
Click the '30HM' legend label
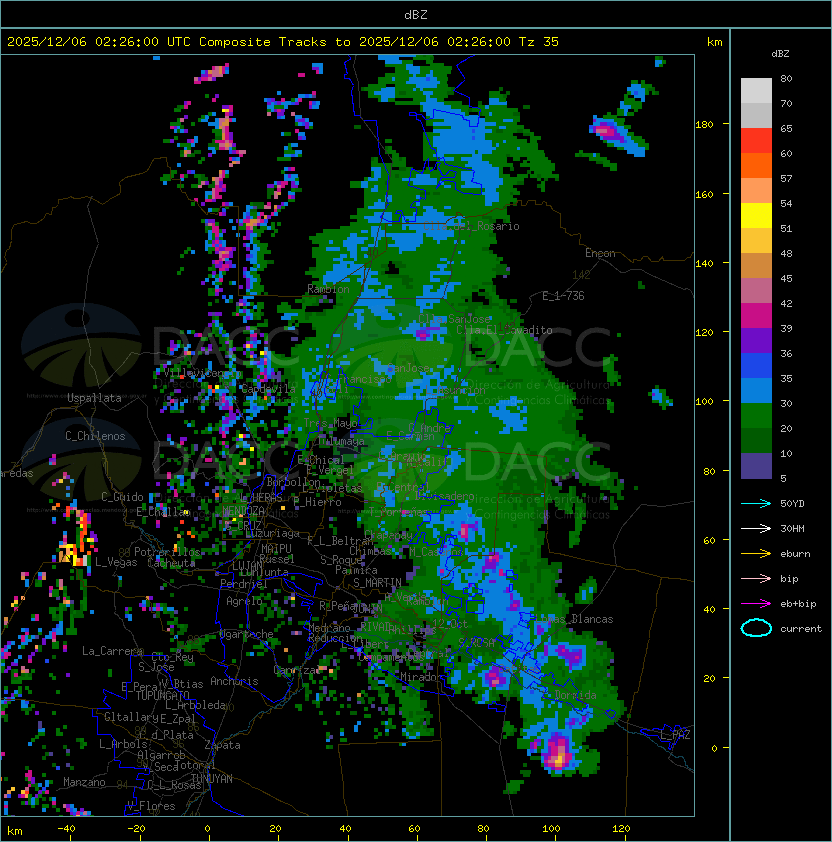coord(792,528)
